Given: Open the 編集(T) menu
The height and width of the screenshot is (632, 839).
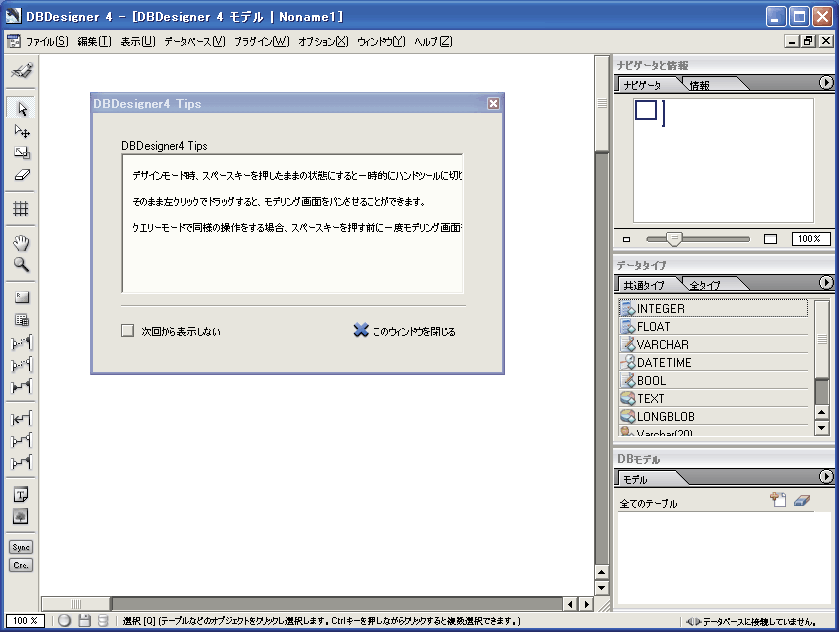Looking at the screenshot, I should (x=94, y=41).
